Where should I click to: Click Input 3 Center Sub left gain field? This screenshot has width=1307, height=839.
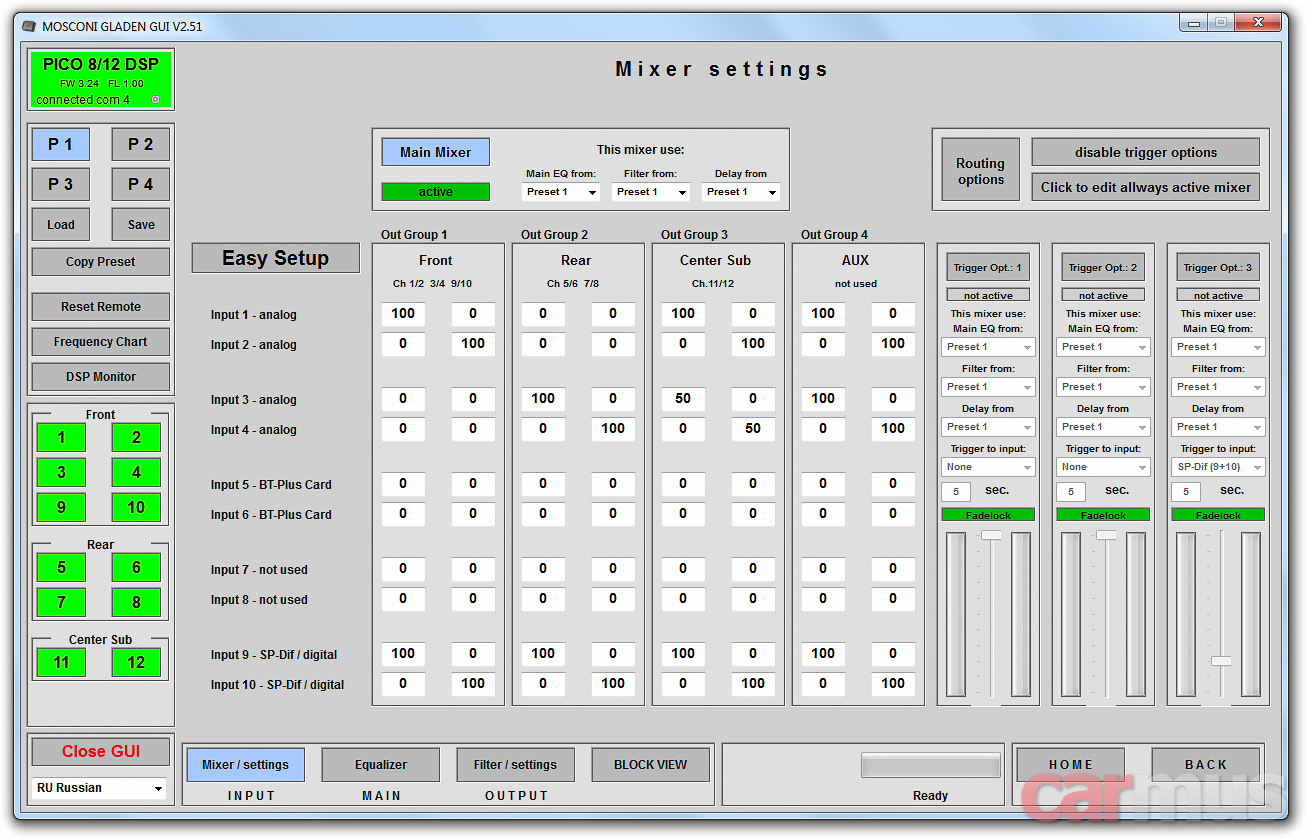pos(683,398)
